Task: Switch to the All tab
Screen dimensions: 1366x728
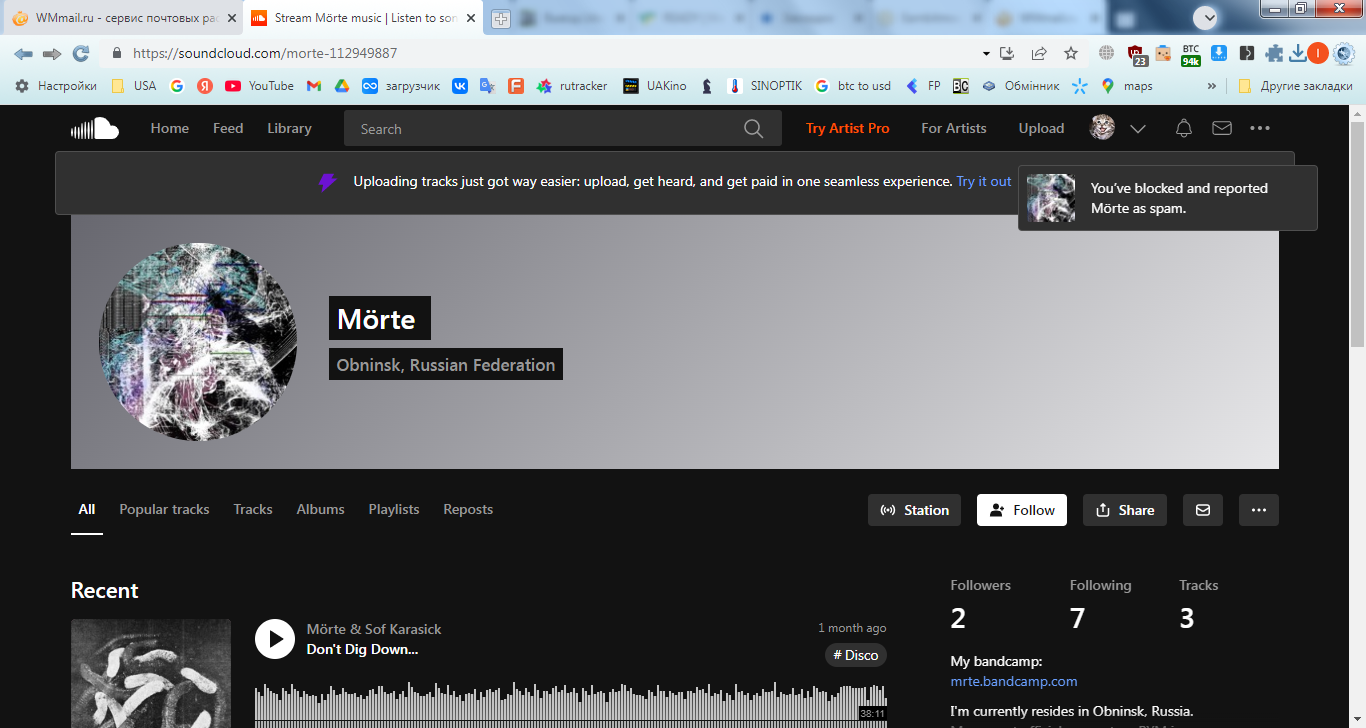Action: click(x=87, y=510)
